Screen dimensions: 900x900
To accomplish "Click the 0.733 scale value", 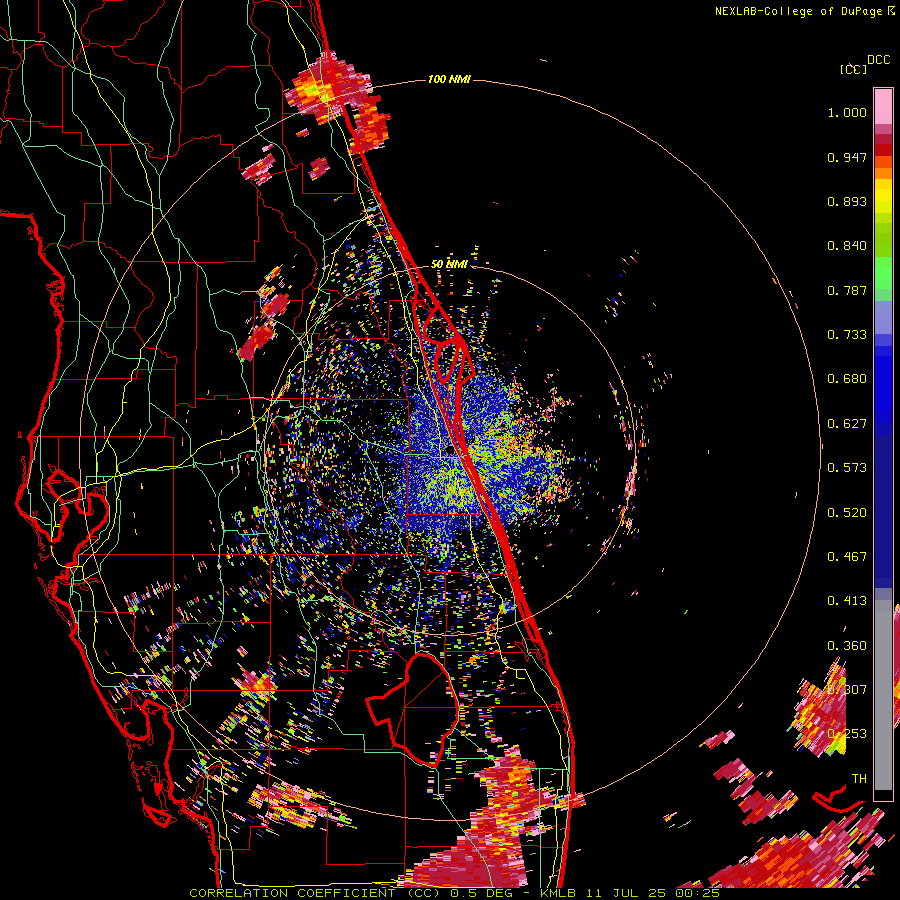I will (x=847, y=335).
